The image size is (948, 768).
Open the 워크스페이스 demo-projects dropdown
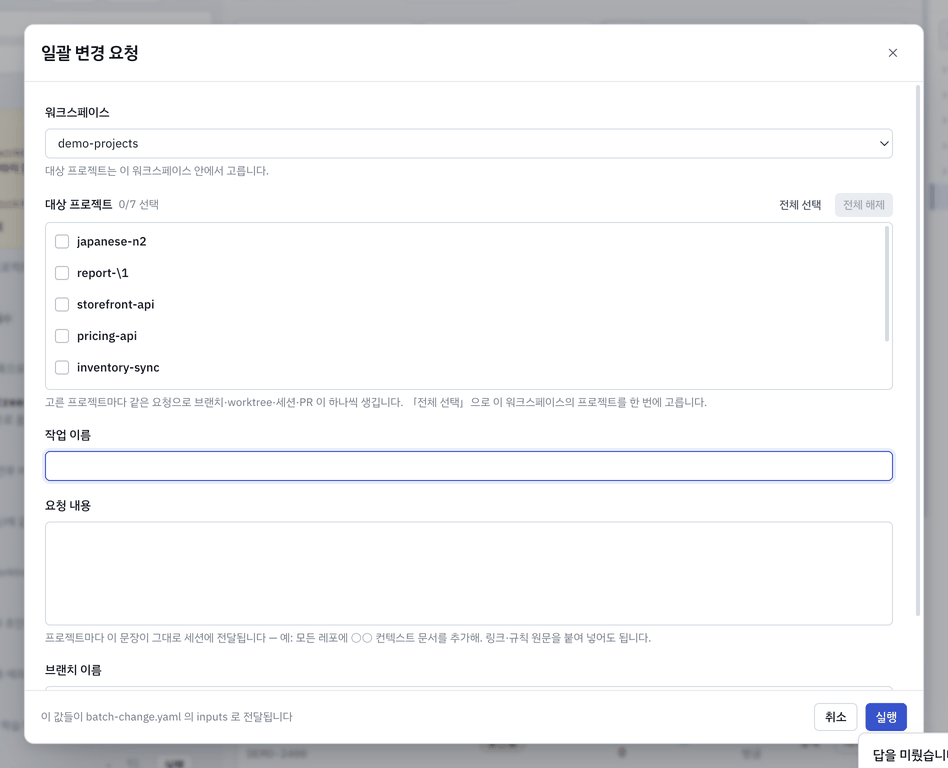pyautogui.click(x=469, y=143)
